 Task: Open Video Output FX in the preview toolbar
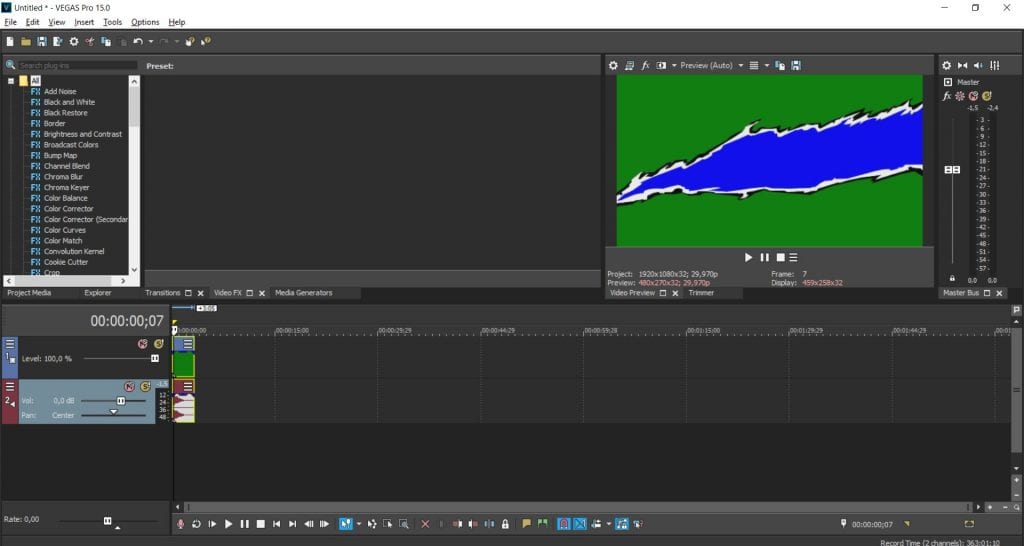coord(646,65)
